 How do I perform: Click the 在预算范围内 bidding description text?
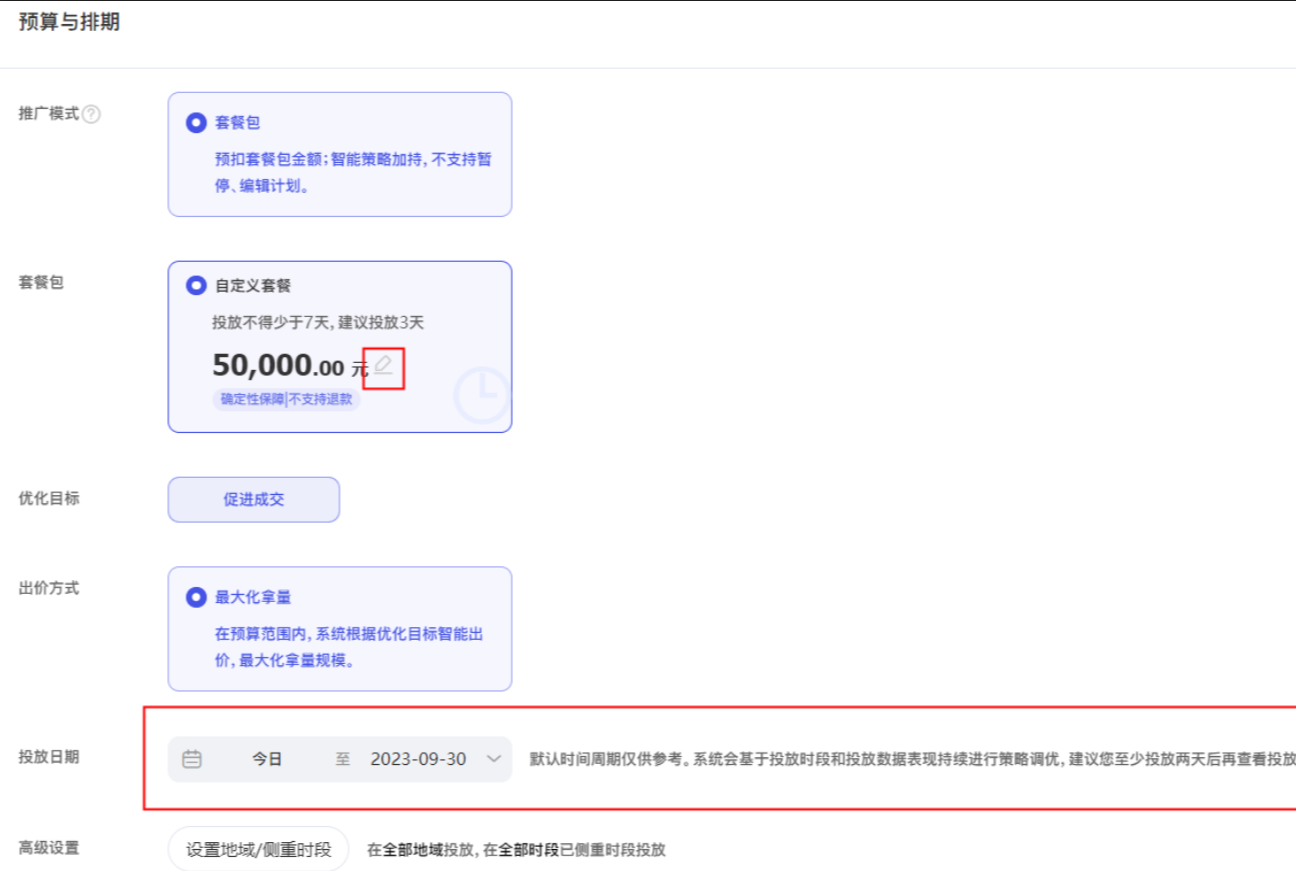coord(350,647)
